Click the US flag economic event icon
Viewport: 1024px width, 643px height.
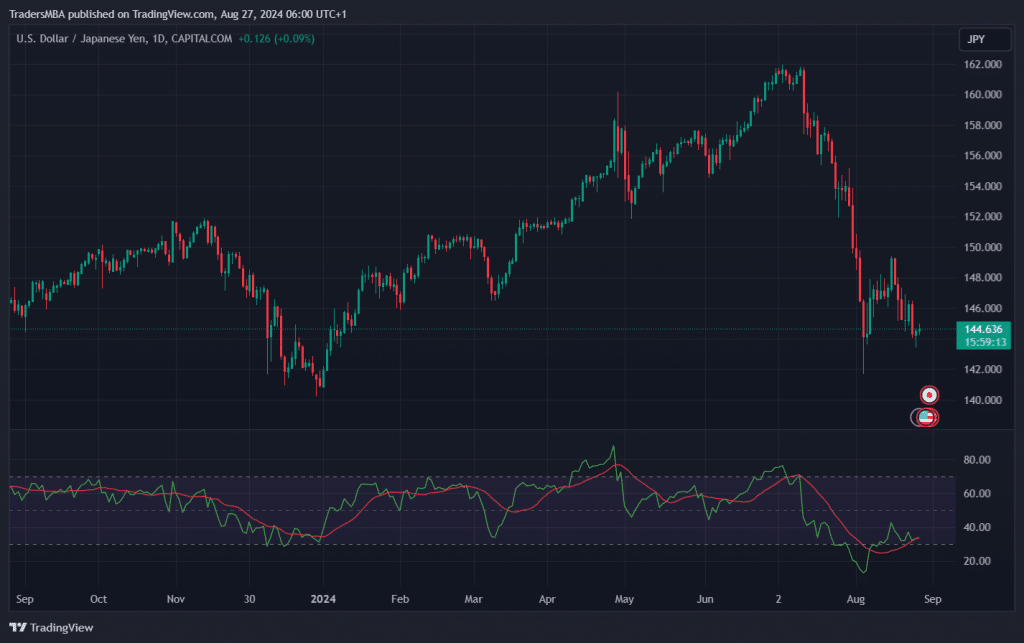point(925,417)
